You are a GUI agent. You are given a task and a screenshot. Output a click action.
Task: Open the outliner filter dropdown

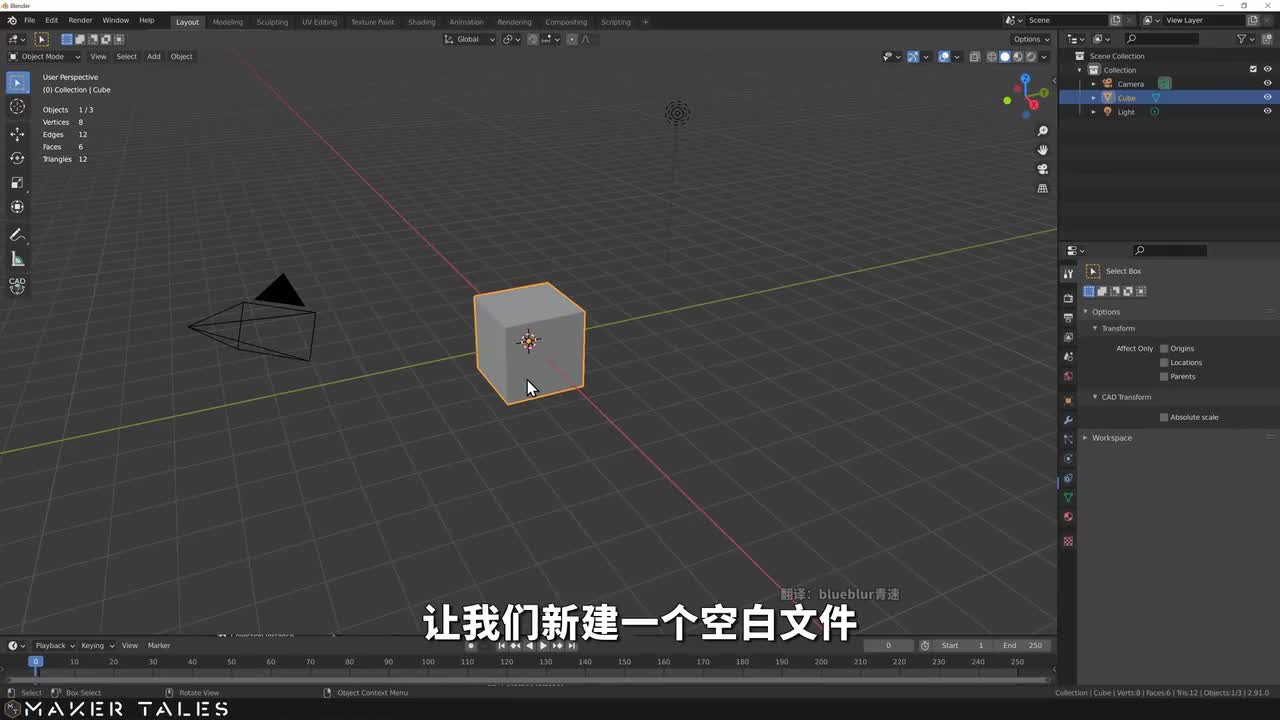[1245, 39]
